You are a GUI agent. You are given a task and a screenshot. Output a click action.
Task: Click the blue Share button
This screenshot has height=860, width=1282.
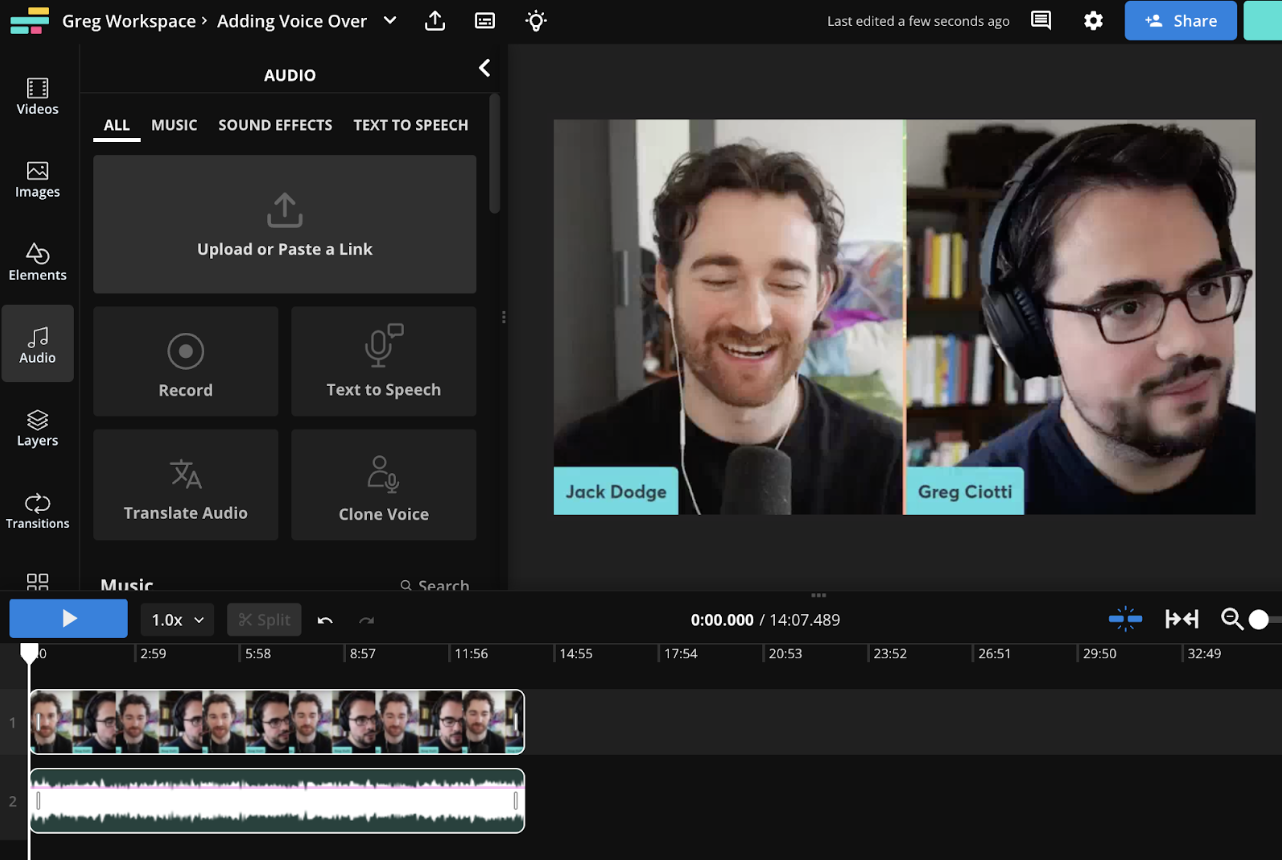pyautogui.click(x=1181, y=20)
